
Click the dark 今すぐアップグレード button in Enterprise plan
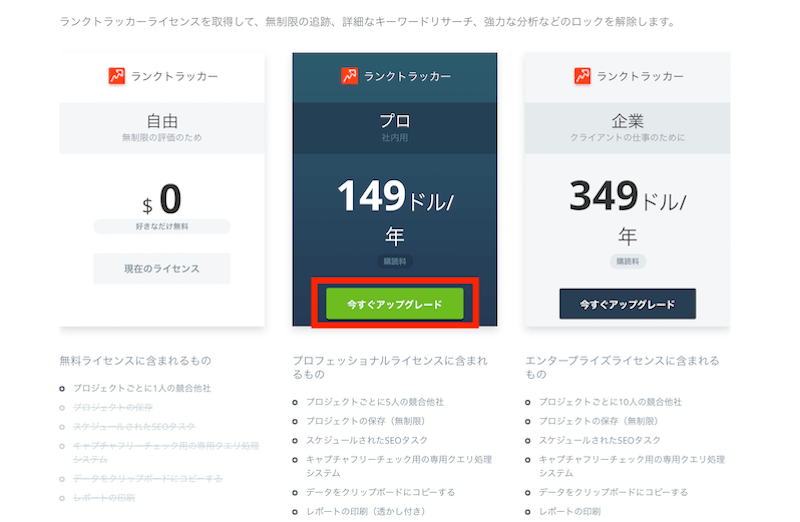coord(627,304)
